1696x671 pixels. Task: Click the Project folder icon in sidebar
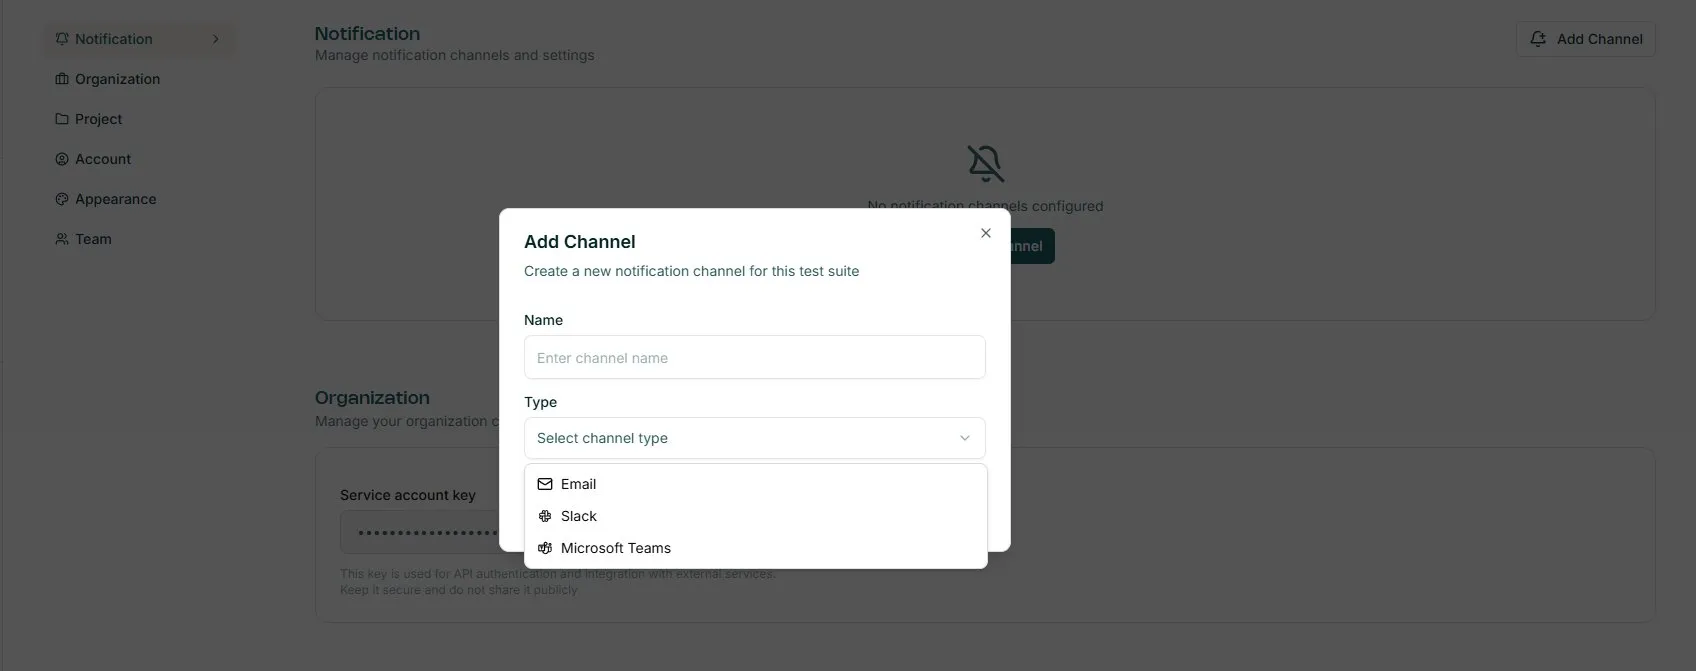[x=62, y=119]
